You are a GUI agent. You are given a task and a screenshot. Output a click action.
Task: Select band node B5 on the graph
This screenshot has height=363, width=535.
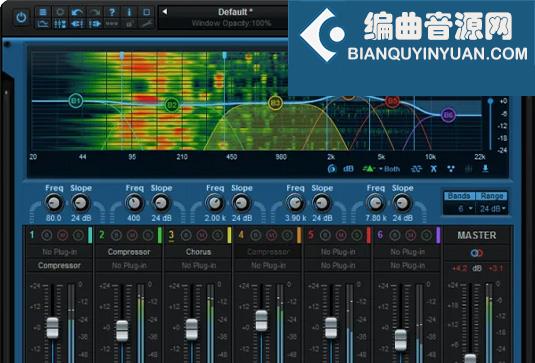point(392,101)
